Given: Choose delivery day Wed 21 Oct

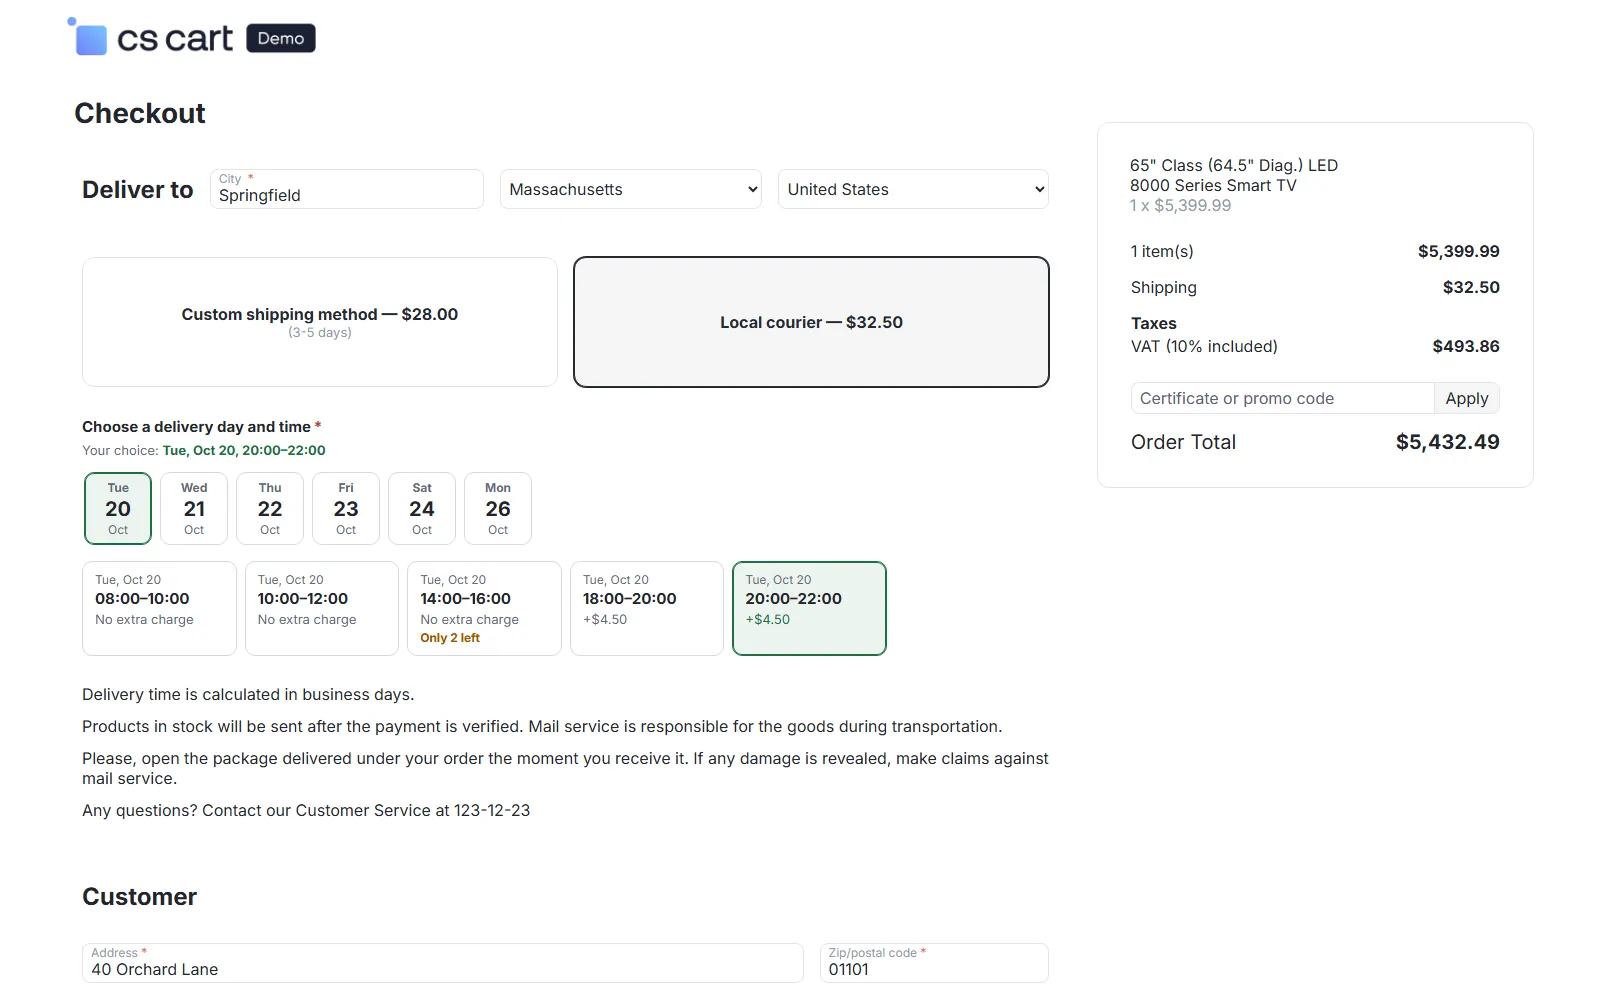Looking at the screenshot, I should 194,508.
